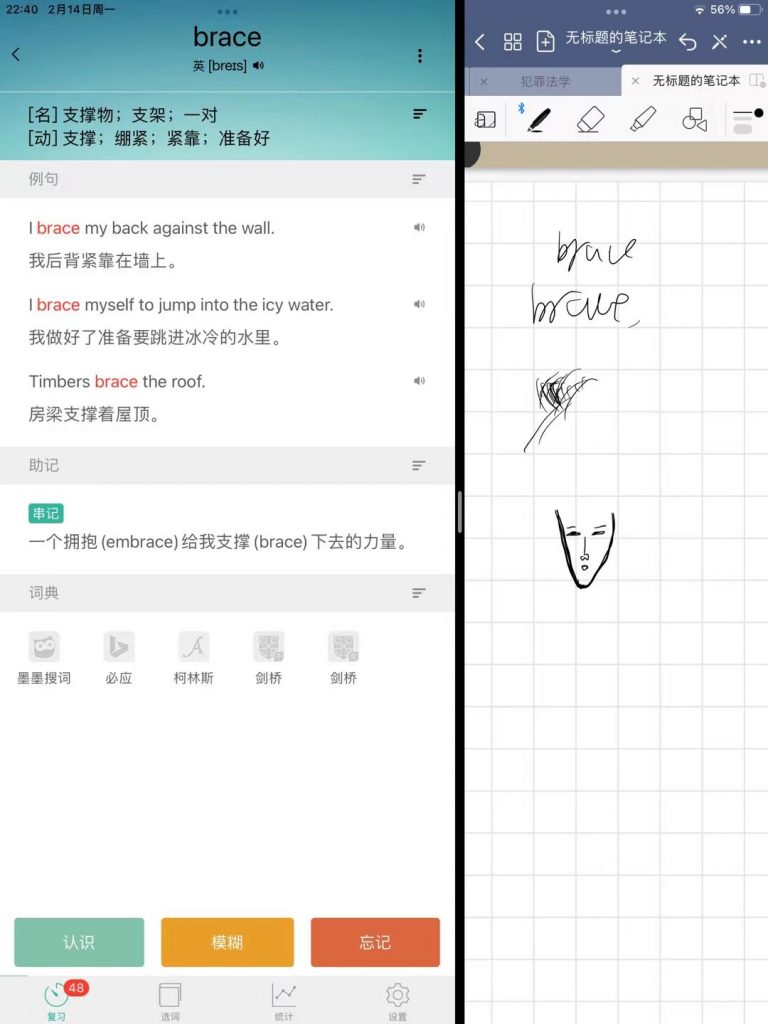The width and height of the screenshot is (768, 1024).
Task: Tap the red 忘记 button
Action: pos(375,942)
